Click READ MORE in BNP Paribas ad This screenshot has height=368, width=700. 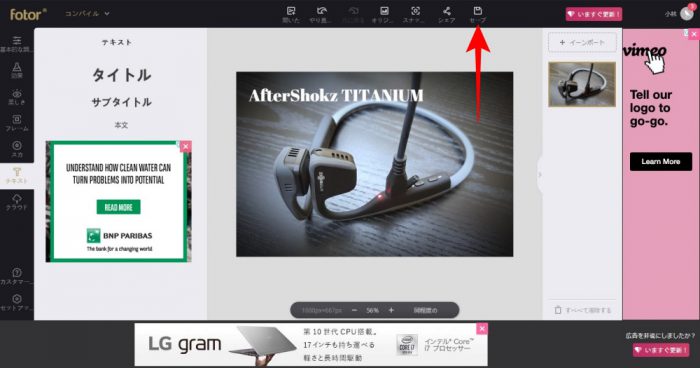point(118,207)
